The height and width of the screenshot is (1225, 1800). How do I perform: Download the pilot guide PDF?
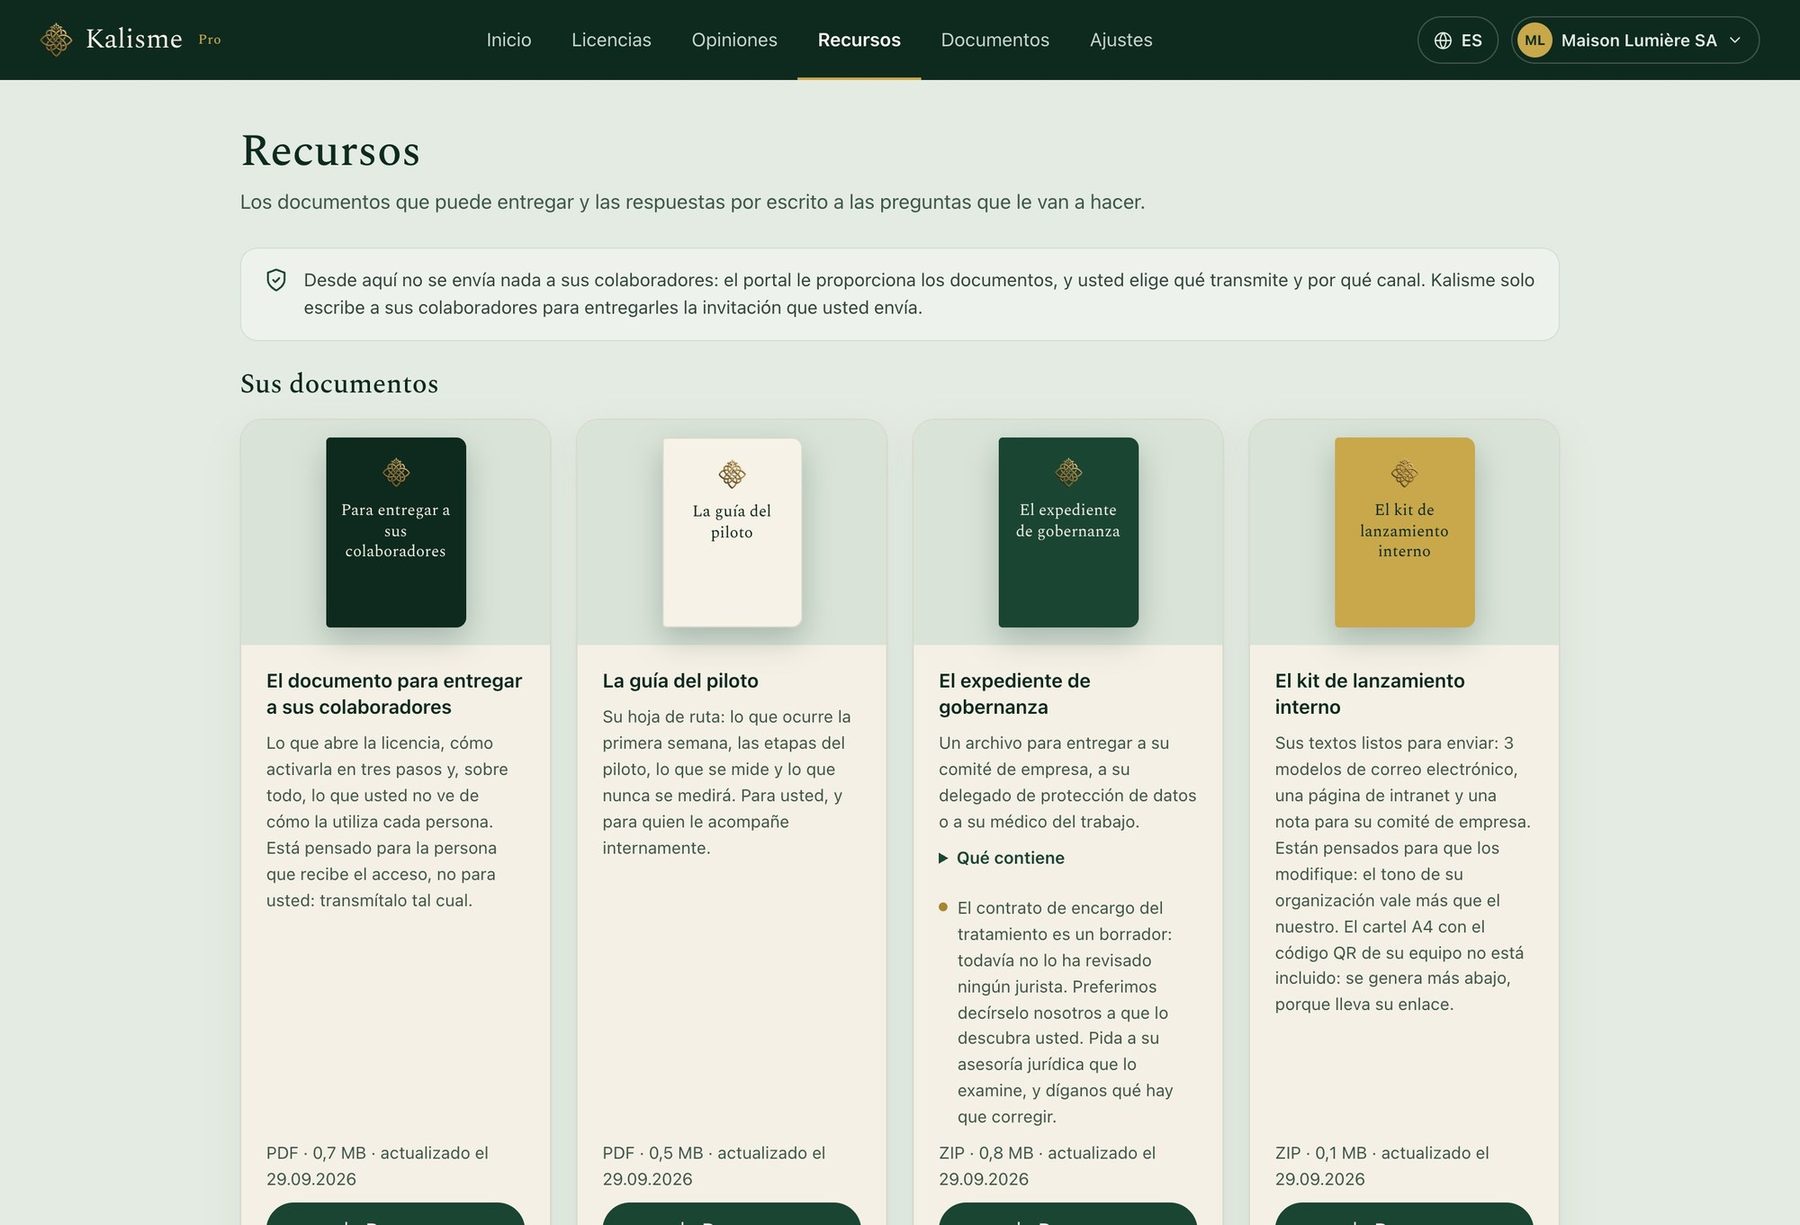pyautogui.click(x=732, y=1214)
